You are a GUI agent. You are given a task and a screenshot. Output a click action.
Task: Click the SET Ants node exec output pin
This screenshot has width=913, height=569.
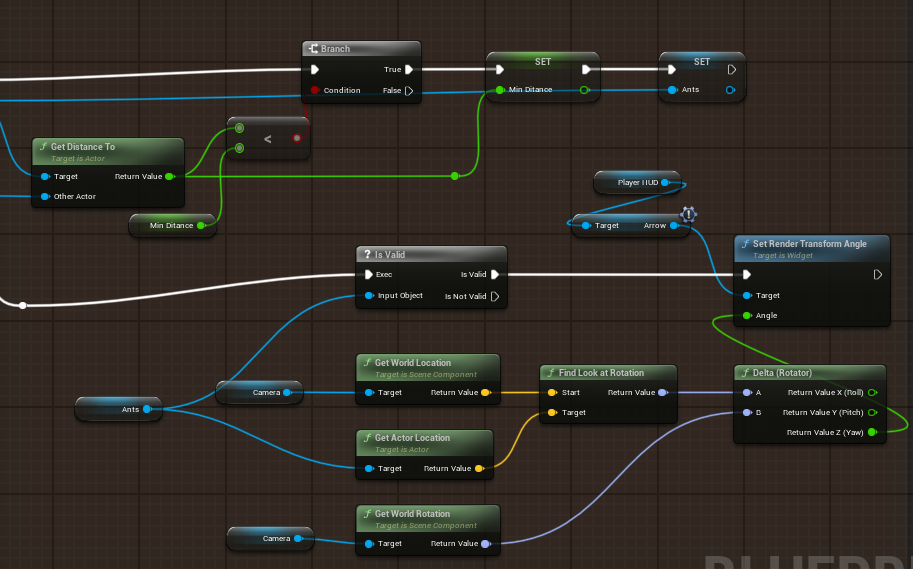[732, 69]
